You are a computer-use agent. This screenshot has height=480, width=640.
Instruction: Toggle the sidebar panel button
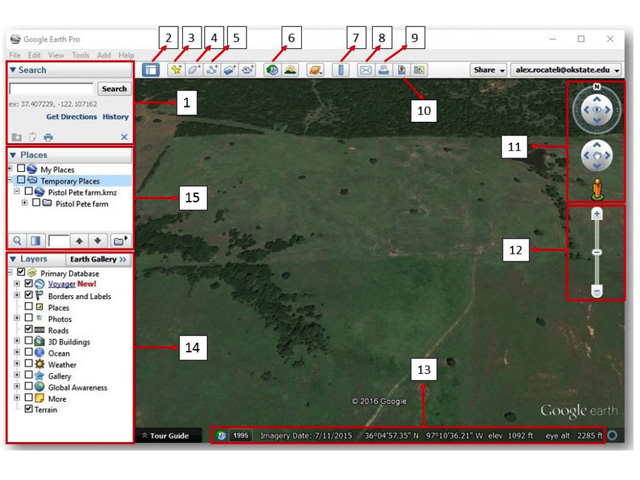pyautogui.click(x=150, y=70)
